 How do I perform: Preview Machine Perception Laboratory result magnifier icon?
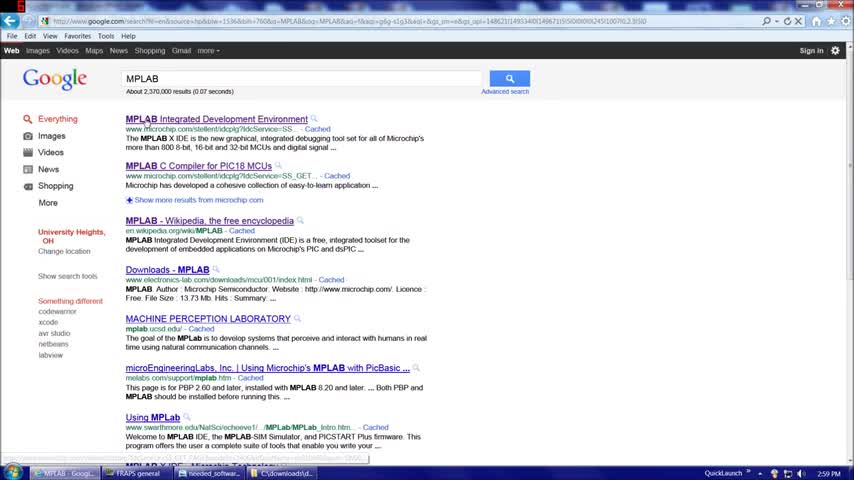[297, 318]
